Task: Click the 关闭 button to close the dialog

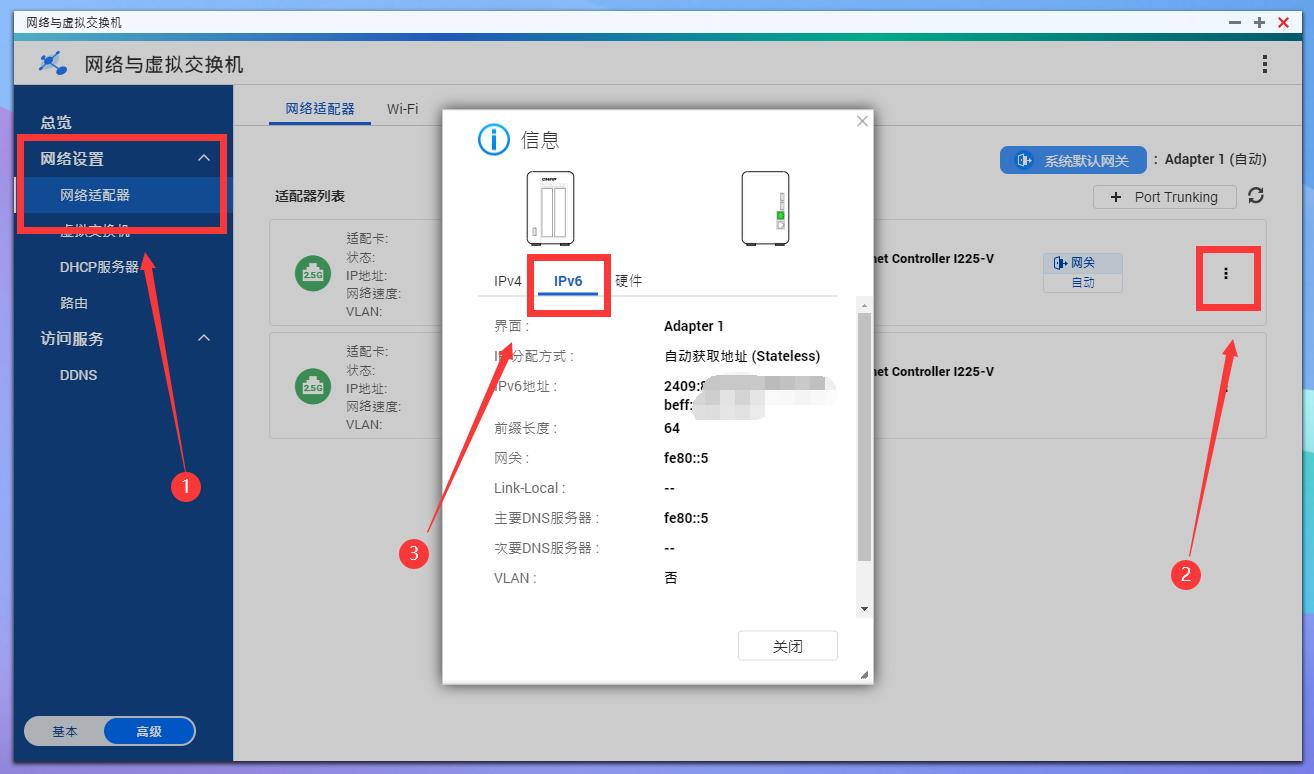Action: coord(787,645)
